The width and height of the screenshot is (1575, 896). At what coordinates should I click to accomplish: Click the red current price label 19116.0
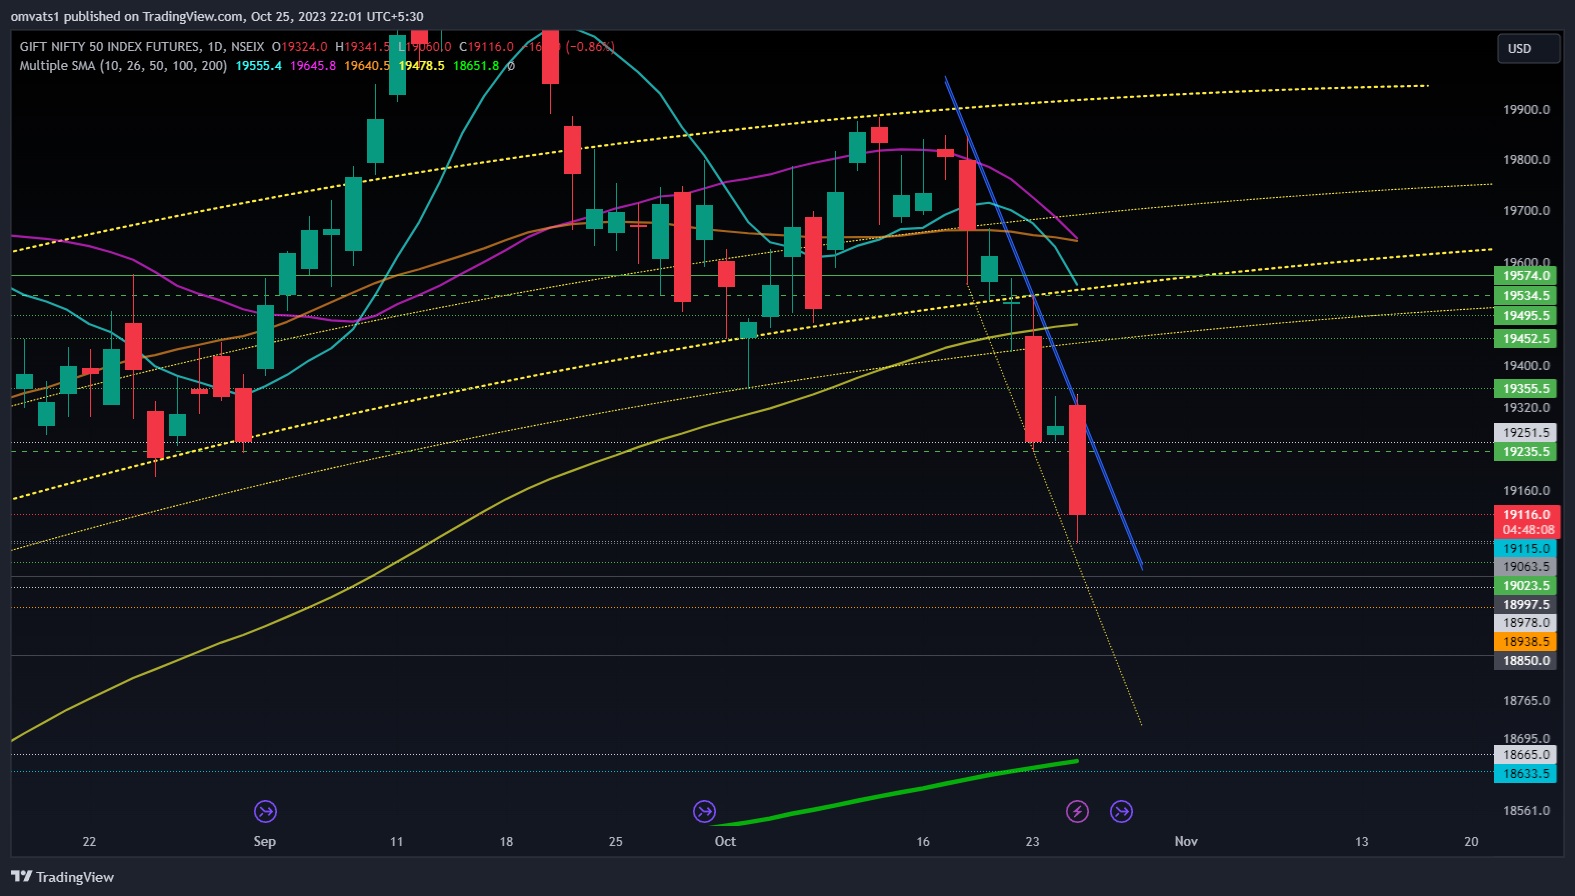click(1527, 515)
